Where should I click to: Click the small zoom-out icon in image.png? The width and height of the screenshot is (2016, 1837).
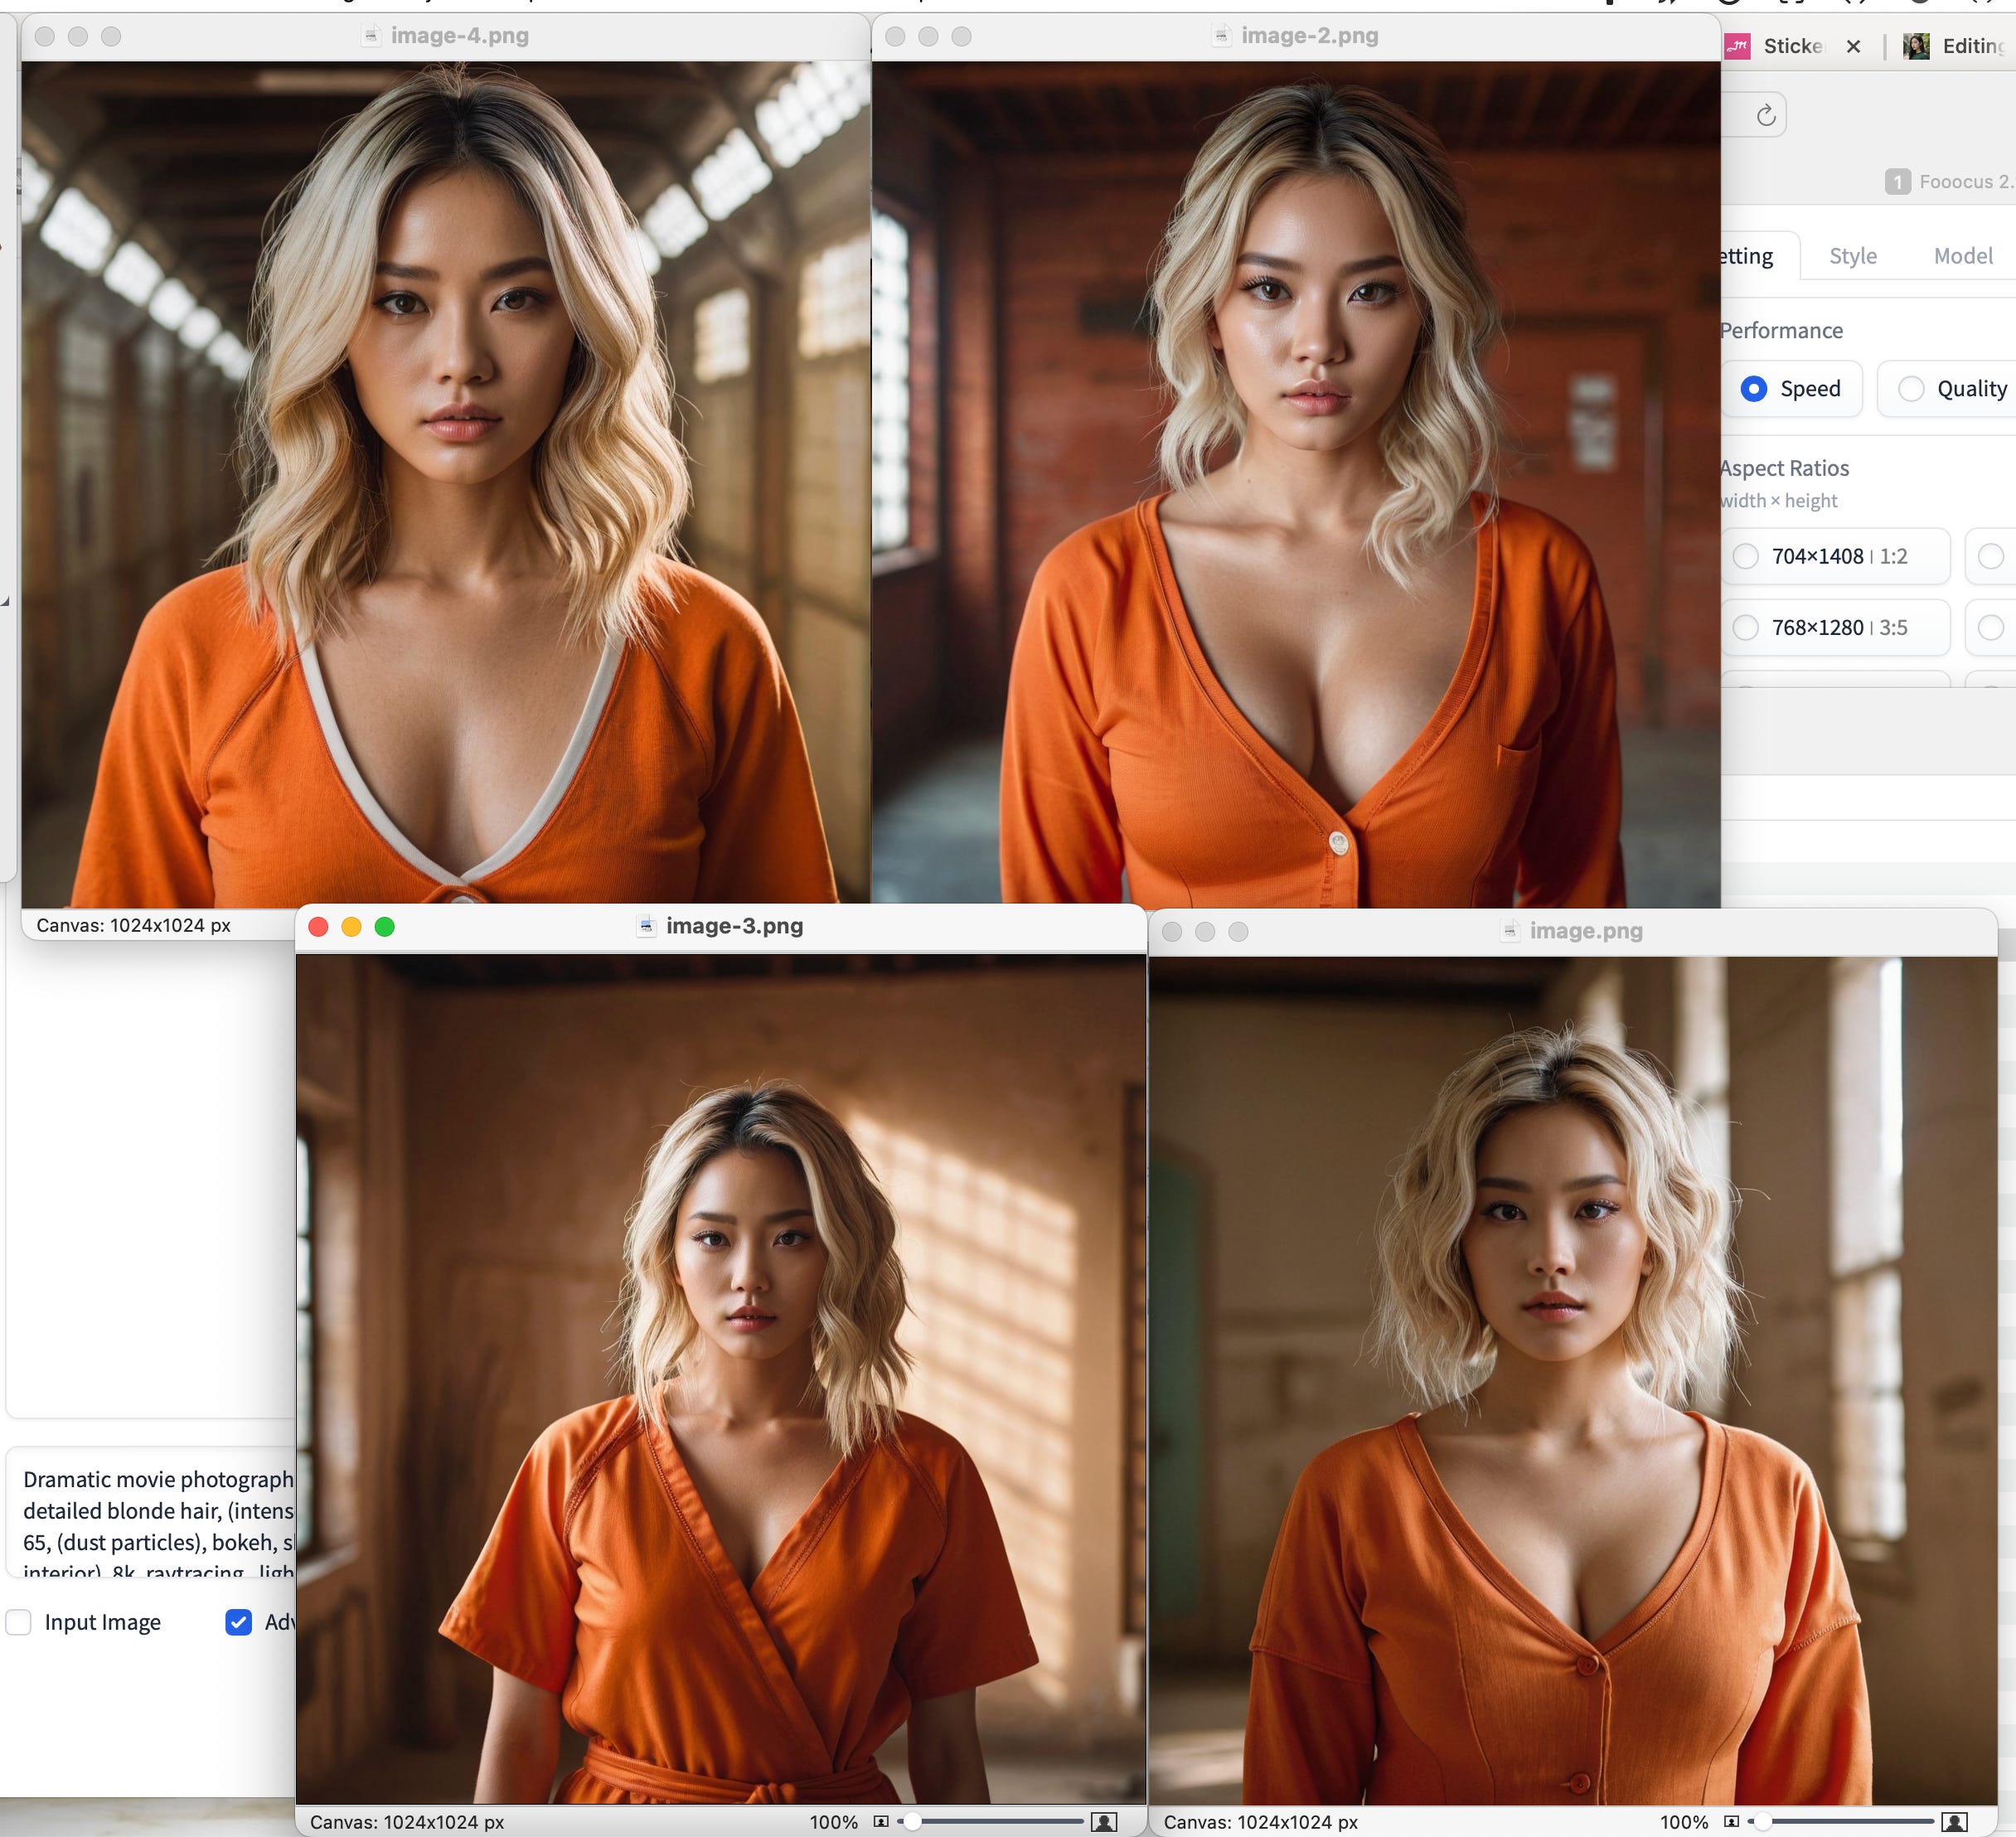pos(1732,1822)
